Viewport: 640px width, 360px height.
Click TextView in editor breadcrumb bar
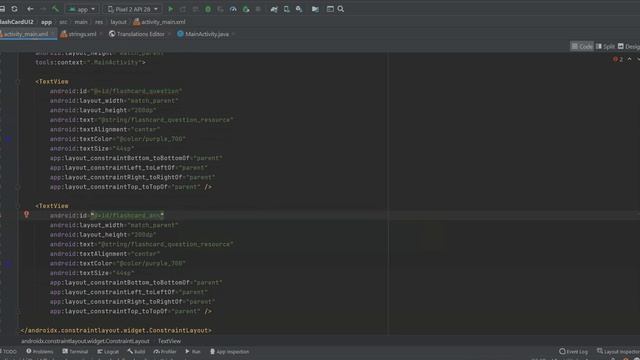click(x=169, y=341)
